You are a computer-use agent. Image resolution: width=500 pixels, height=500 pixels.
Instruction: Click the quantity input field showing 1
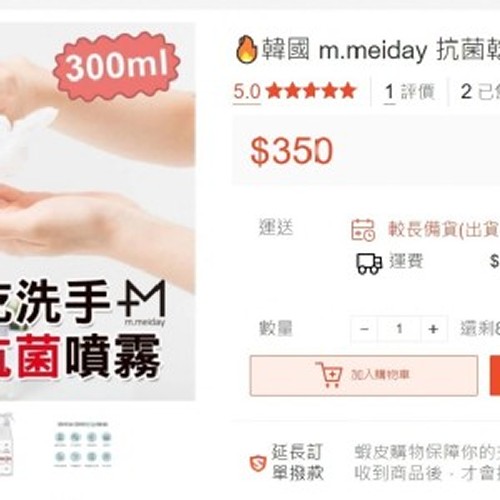pyautogui.click(x=399, y=329)
